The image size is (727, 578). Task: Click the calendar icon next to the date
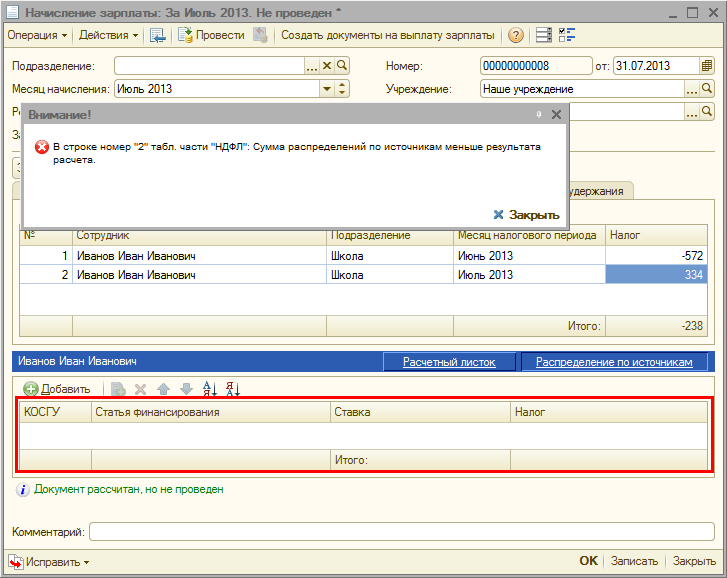click(707, 66)
